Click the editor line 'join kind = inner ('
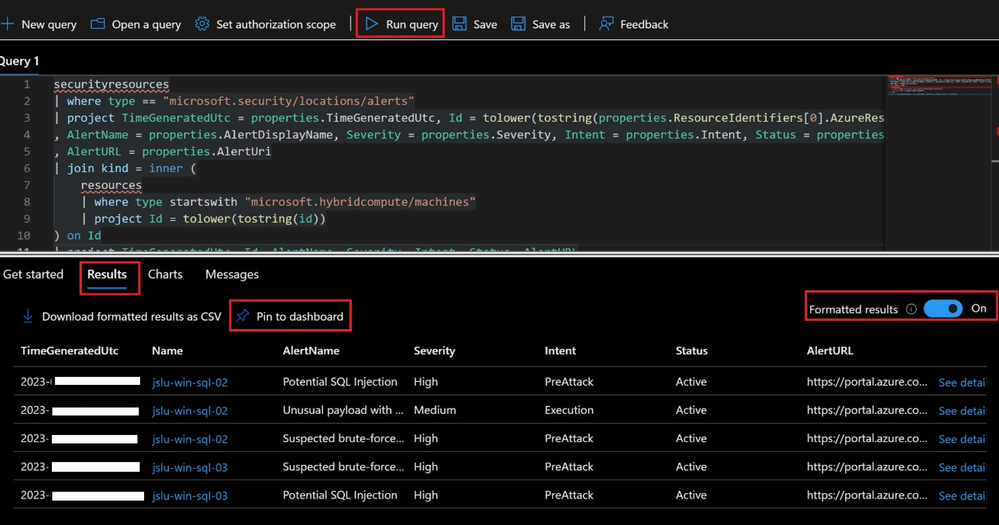Image resolution: width=999 pixels, height=525 pixels. (126, 168)
